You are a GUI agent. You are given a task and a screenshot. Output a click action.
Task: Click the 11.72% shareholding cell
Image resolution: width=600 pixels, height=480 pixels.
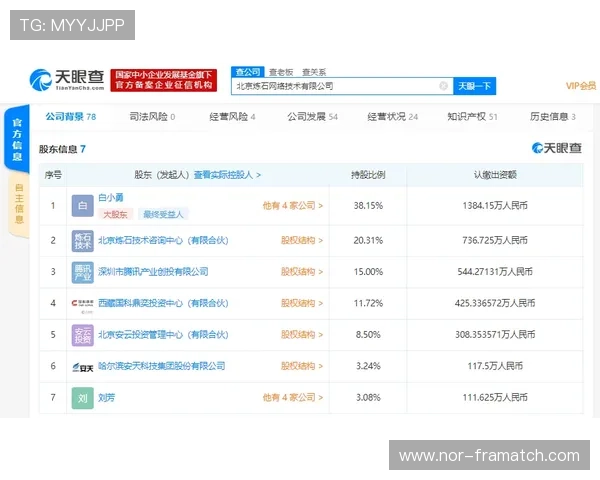coord(368,303)
